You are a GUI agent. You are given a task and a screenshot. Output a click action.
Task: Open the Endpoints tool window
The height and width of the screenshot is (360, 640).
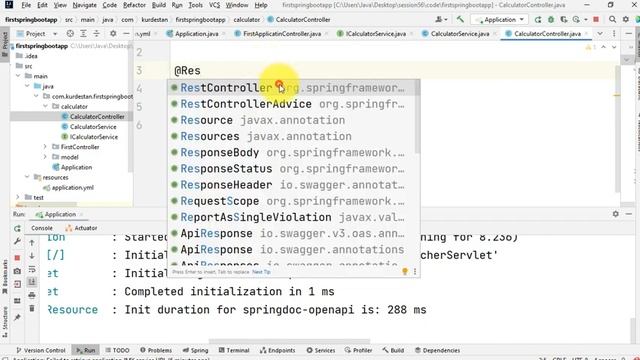click(278, 350)
